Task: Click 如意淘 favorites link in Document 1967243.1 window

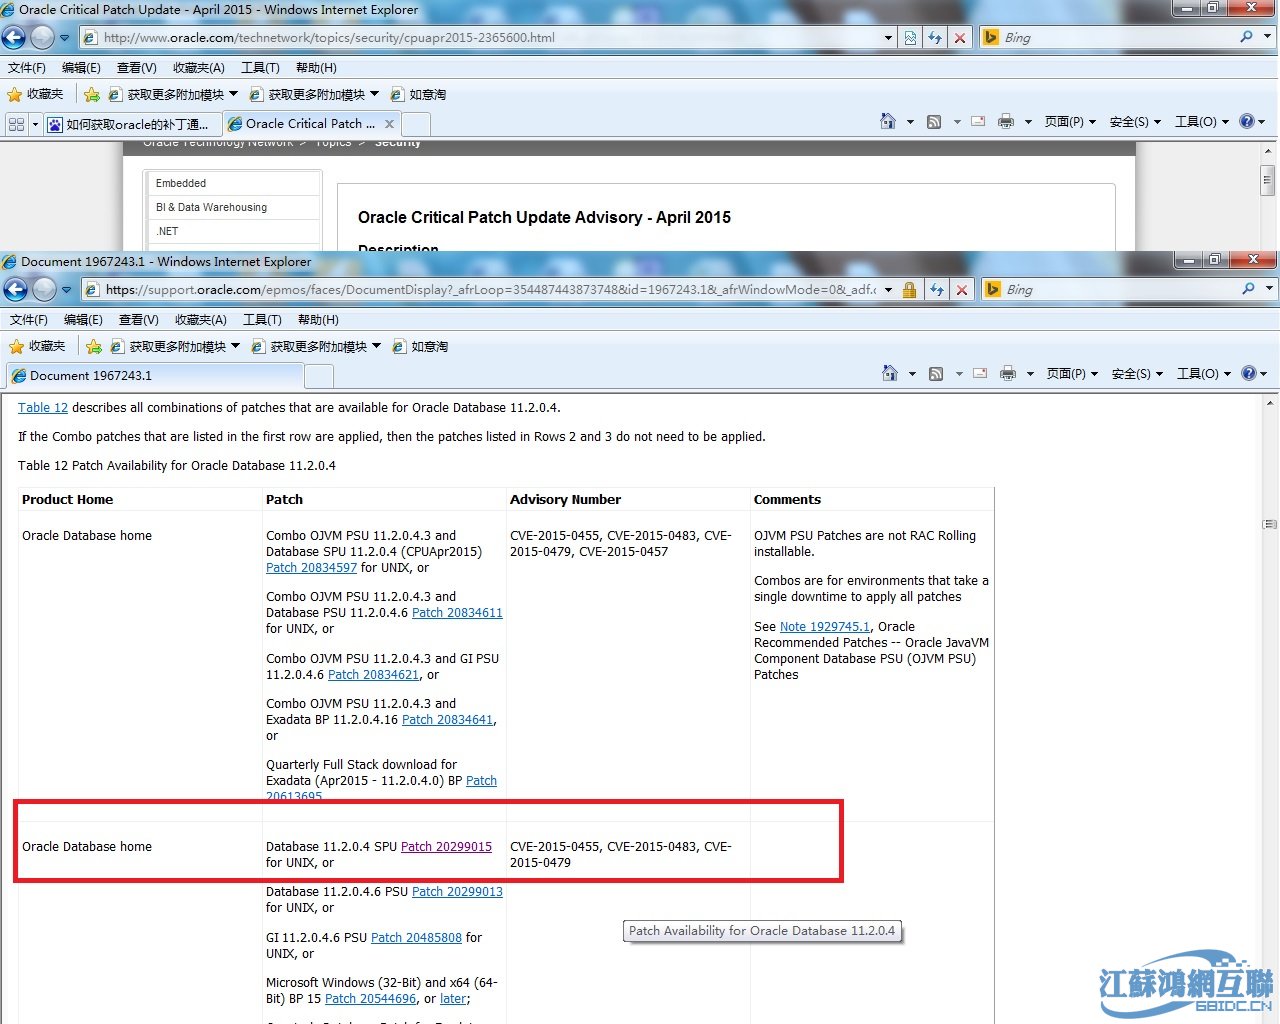Action: point(420,346)
